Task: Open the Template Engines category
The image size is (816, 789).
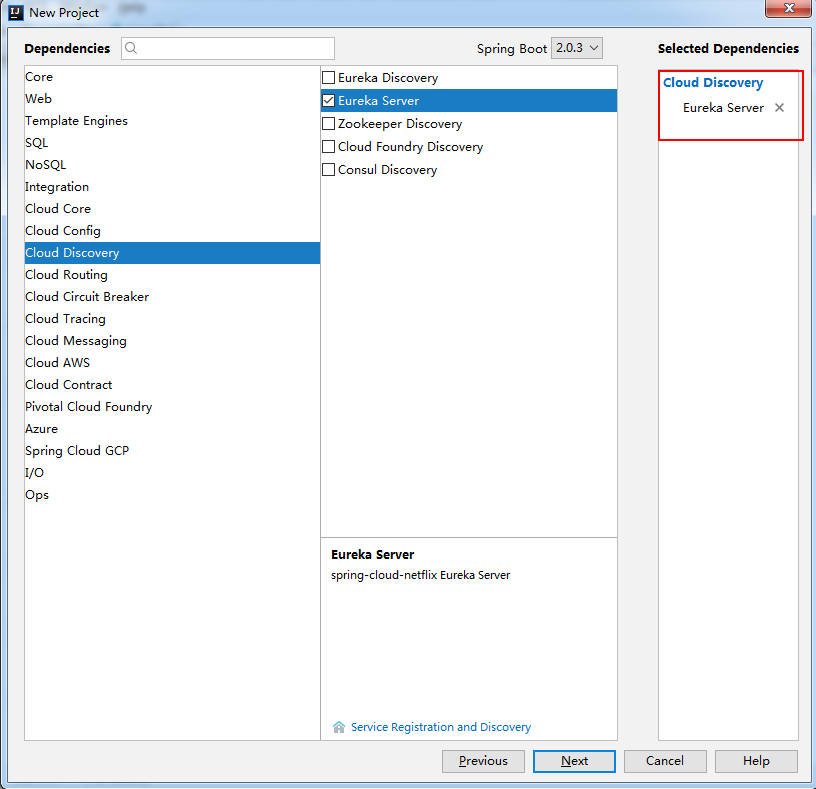Action: pyautogui.click(x=172, y=121)
